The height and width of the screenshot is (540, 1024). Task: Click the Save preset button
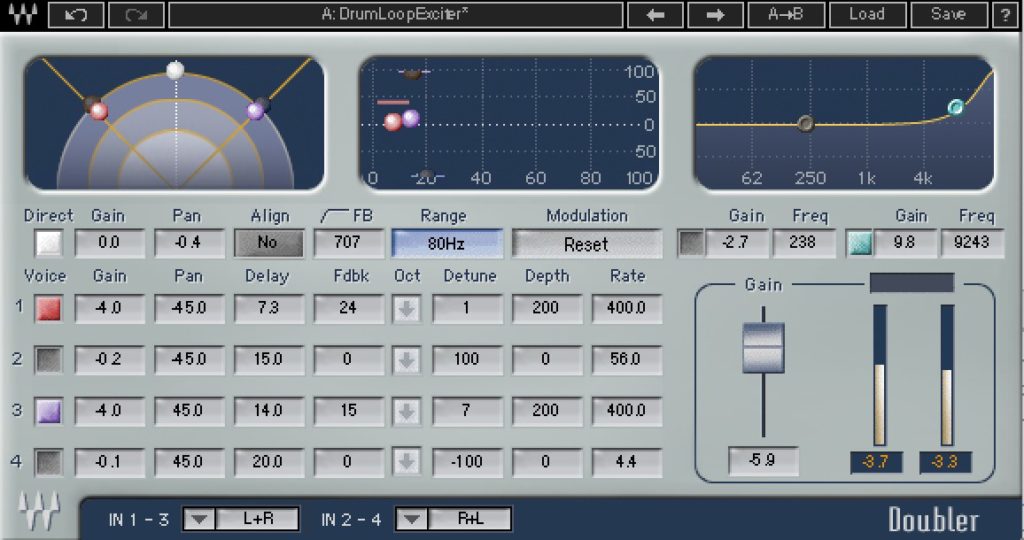coord(948,14)
